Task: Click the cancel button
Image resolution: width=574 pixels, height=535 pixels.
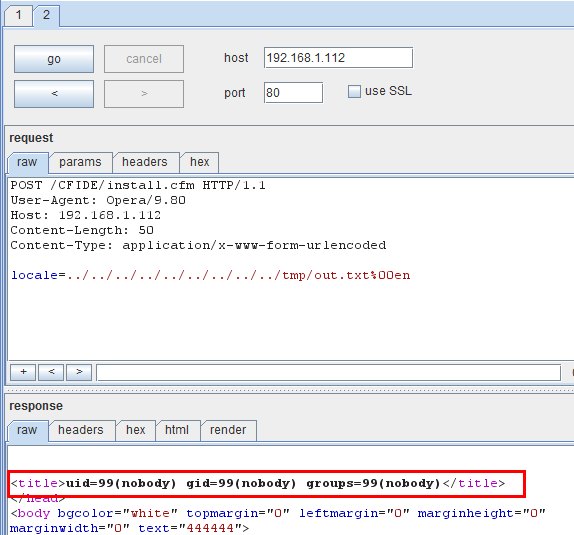Action: 144,59
